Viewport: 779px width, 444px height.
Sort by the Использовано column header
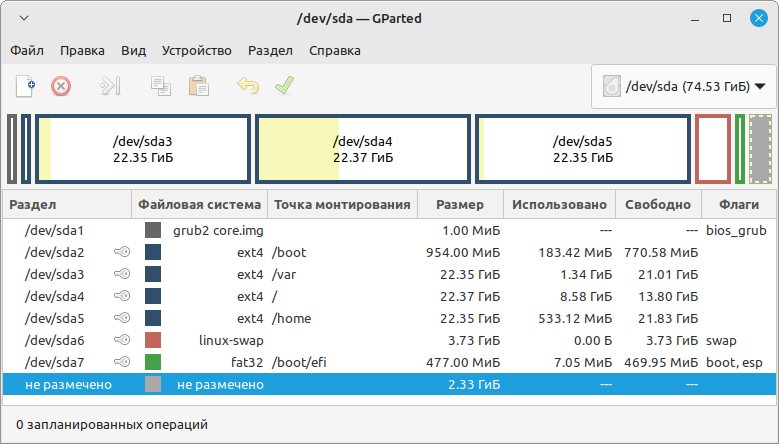(559, 204)
